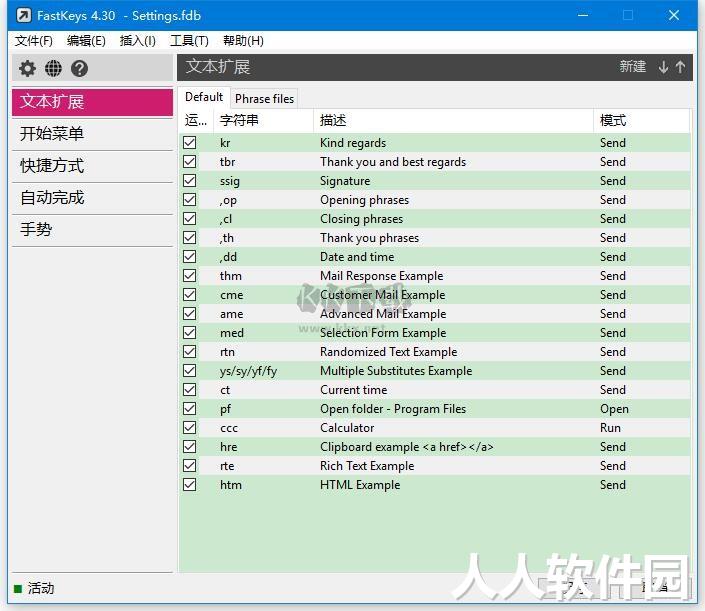Click the 'med' string cell
The width and height of the screenshot is (705, 611).
(232, 333)
